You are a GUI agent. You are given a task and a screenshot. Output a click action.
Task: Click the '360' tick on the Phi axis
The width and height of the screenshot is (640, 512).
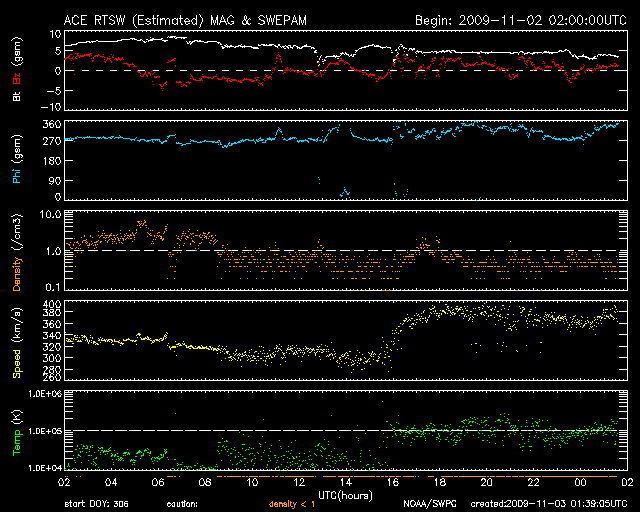tap(52, 125)
